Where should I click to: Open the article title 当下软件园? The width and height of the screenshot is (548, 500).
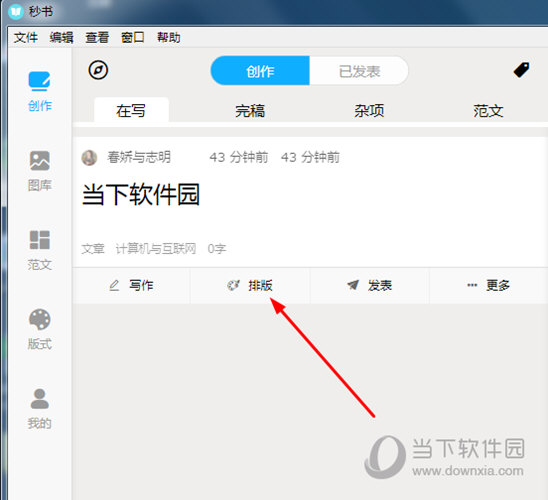tap(141, 194)
